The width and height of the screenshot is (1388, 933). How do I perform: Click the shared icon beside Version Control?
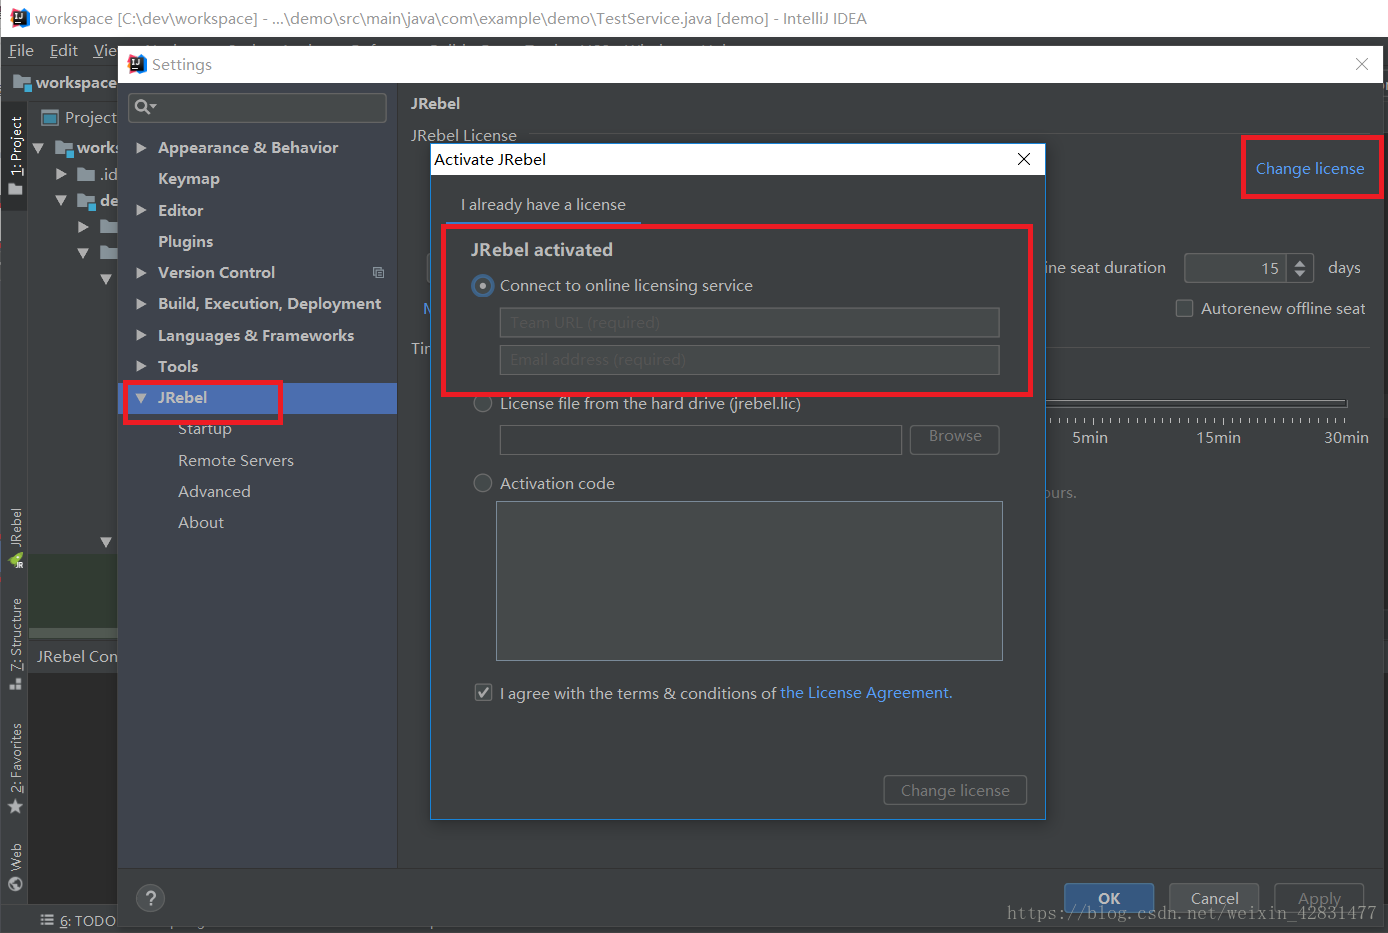(x=378, y=272)
